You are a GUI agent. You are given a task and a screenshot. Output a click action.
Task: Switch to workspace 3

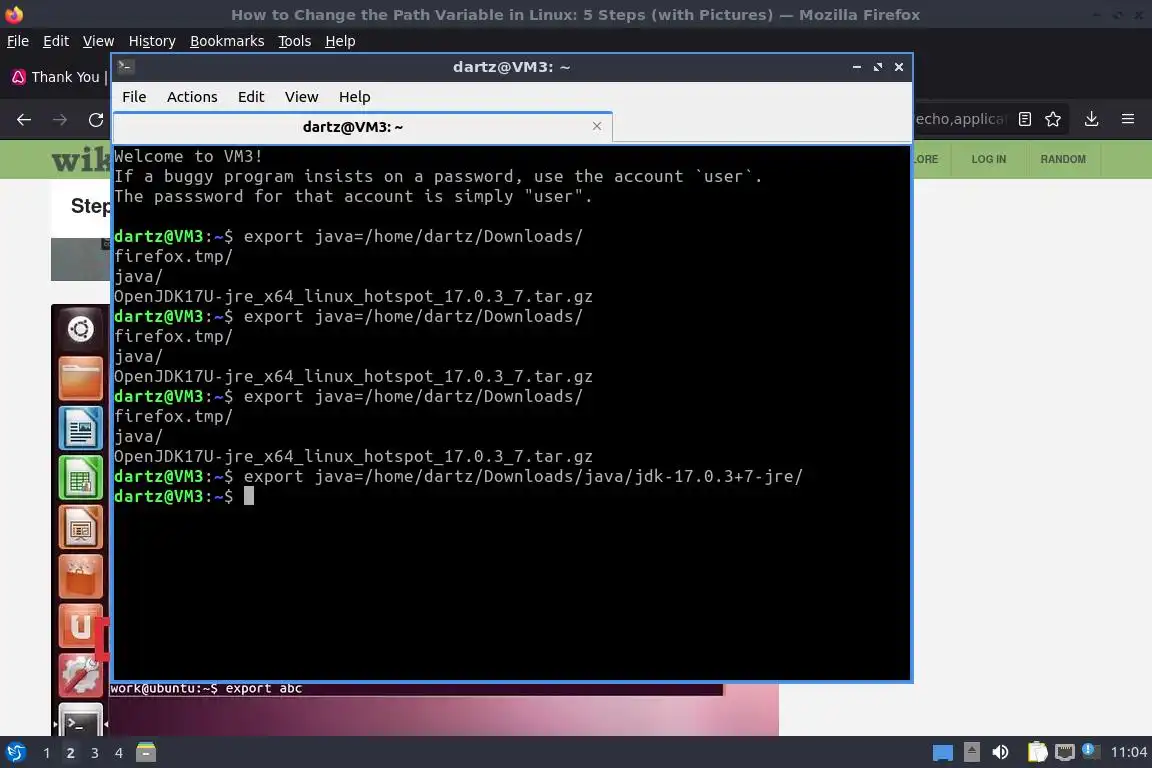pyautogui.click(x=95, y=753)
